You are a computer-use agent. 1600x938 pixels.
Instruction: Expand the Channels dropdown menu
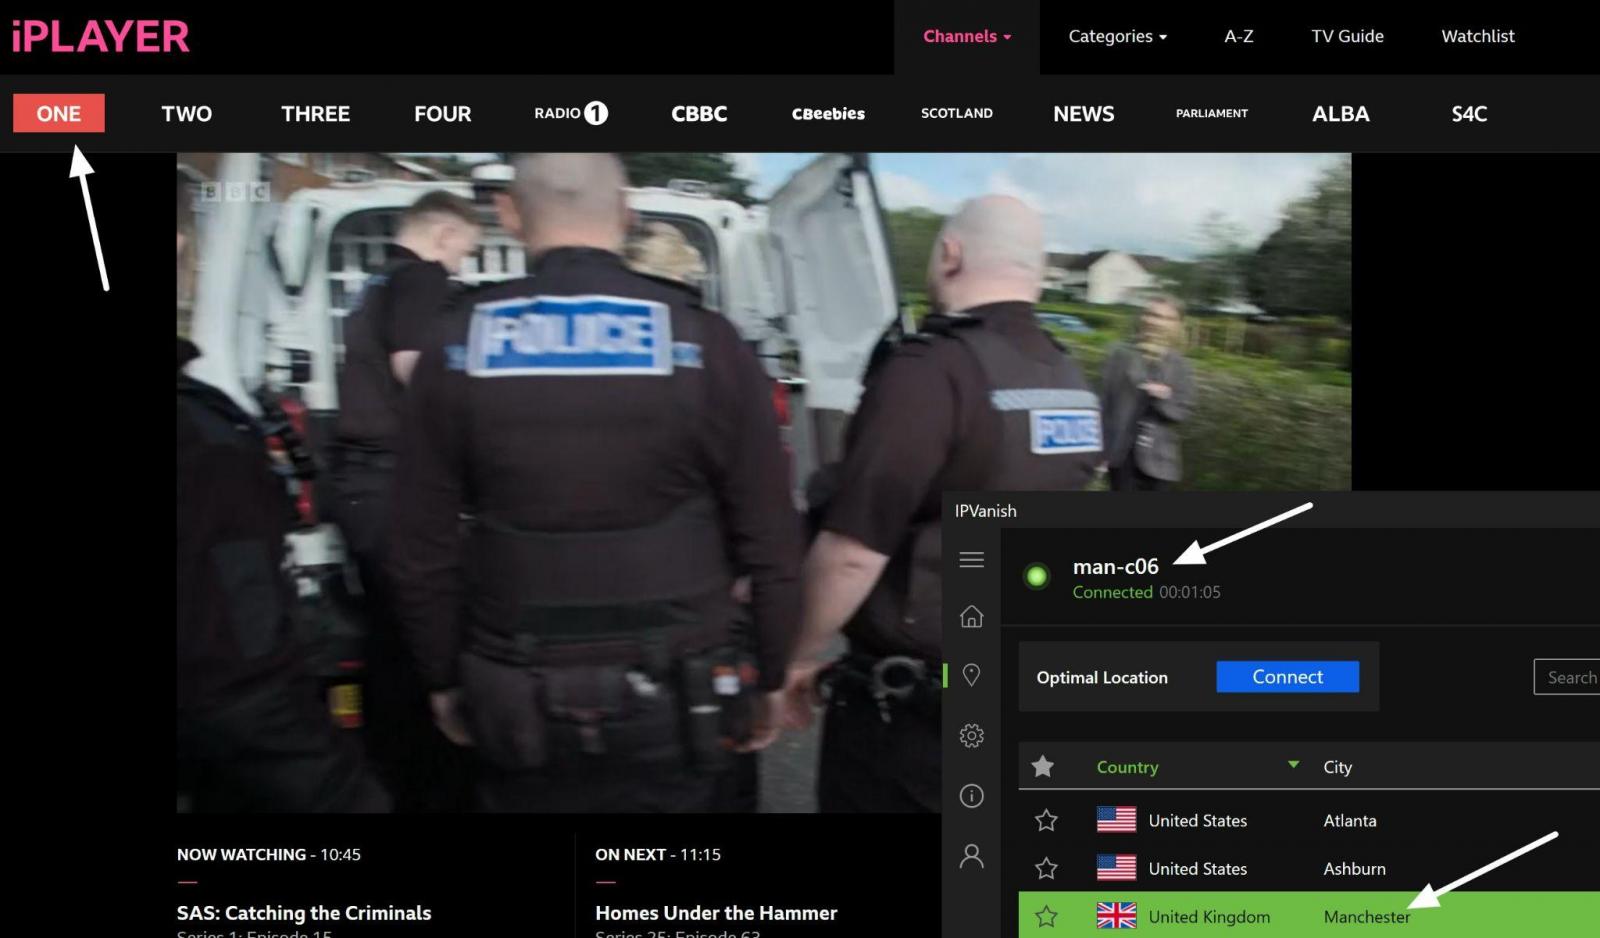(x=965, y=36)
